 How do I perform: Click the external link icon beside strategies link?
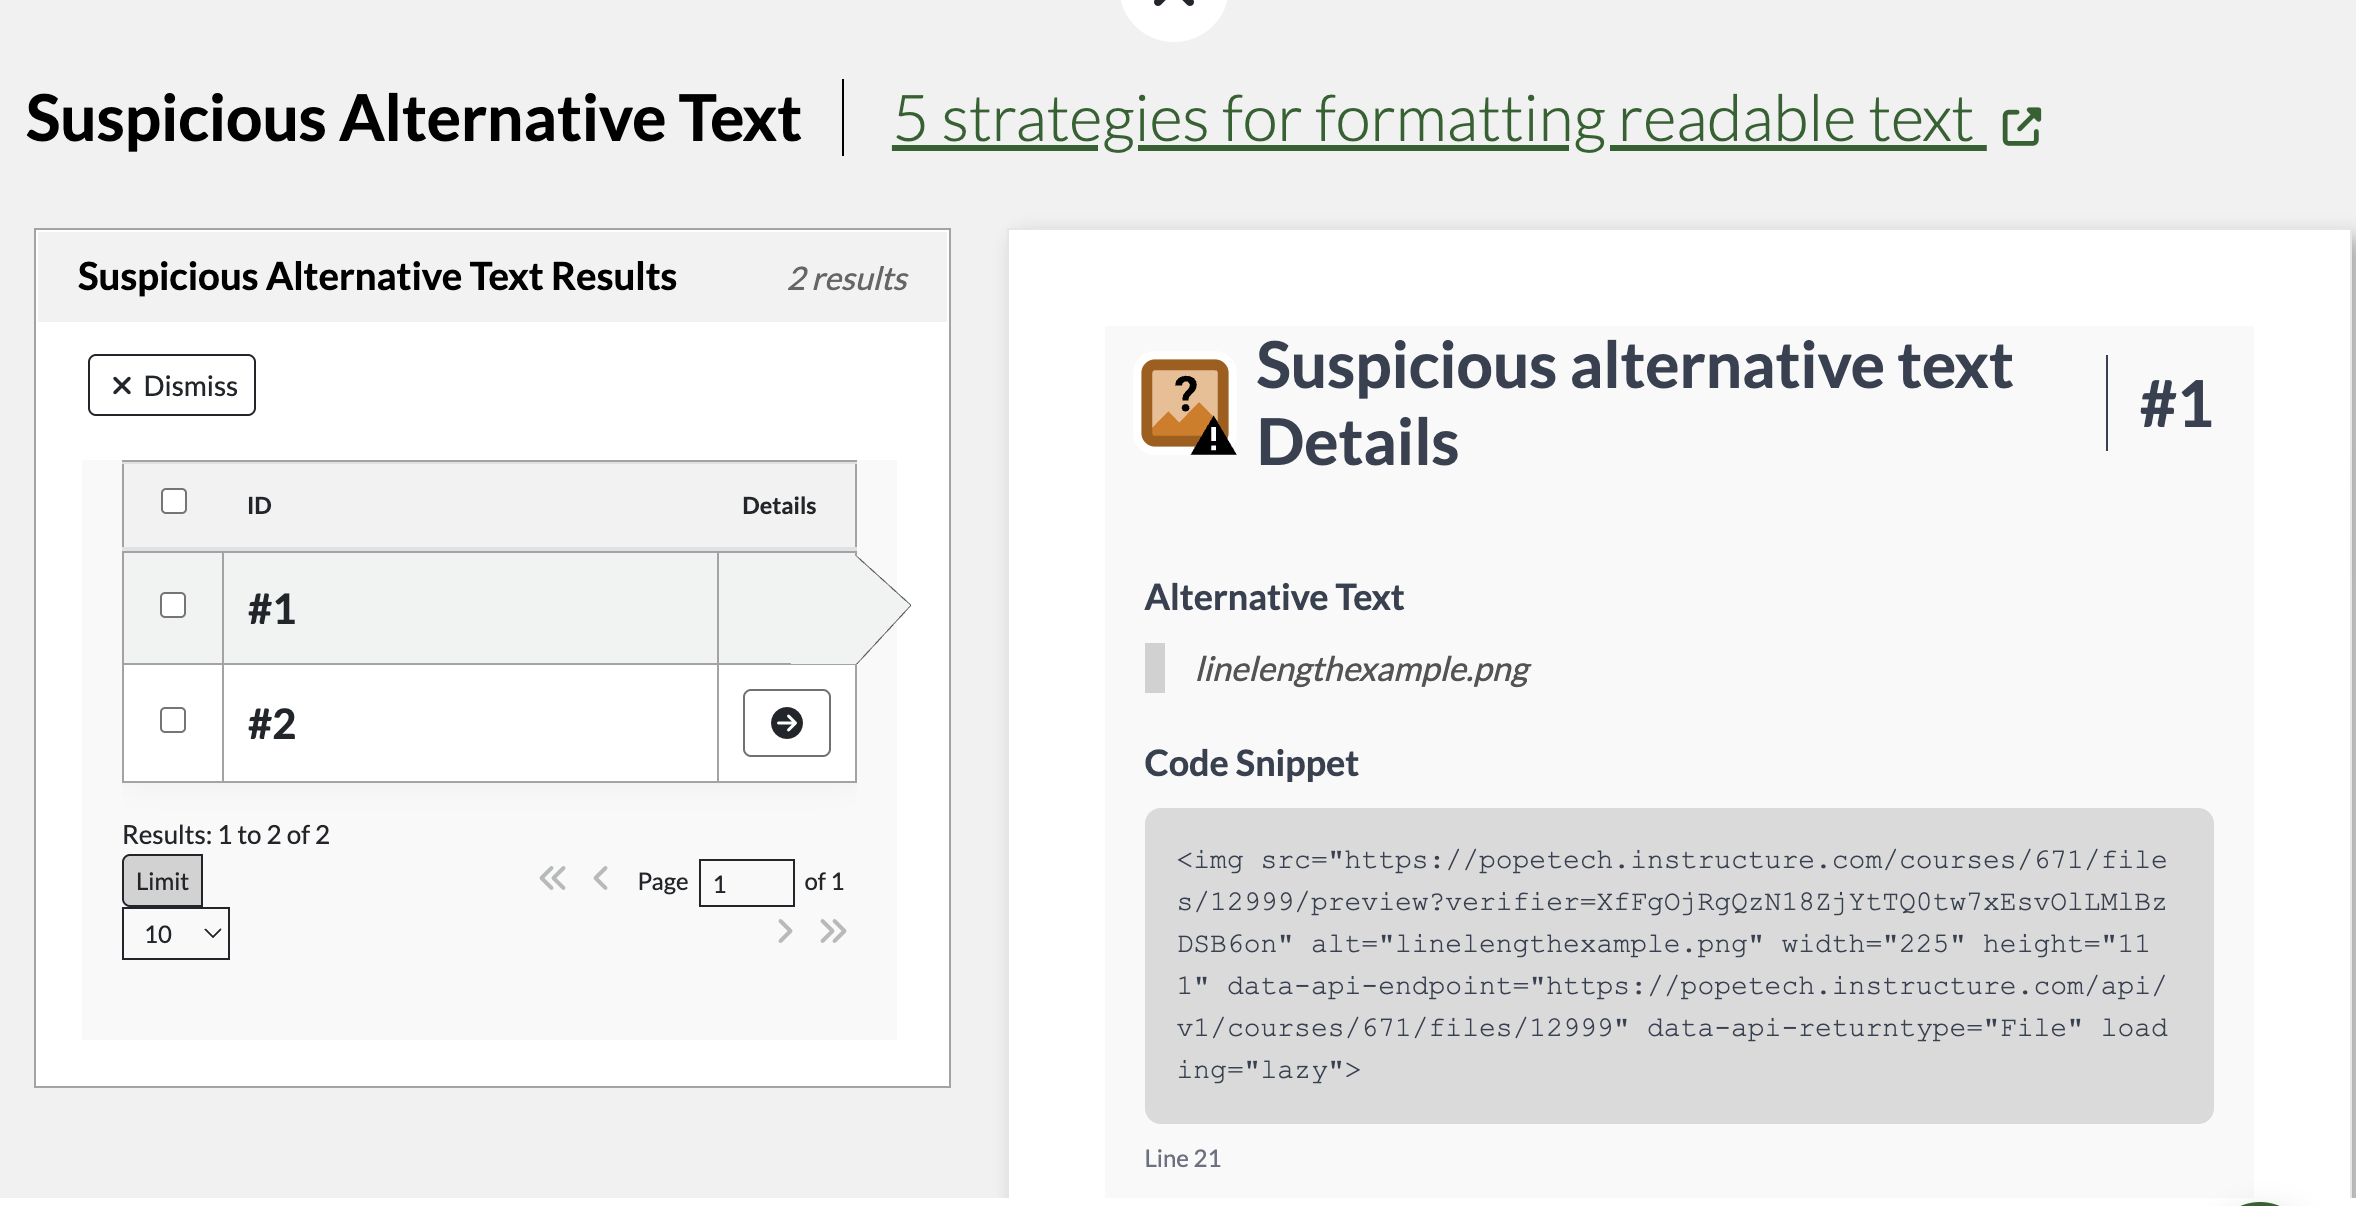pyautogui.click(x=2021, y=126)
